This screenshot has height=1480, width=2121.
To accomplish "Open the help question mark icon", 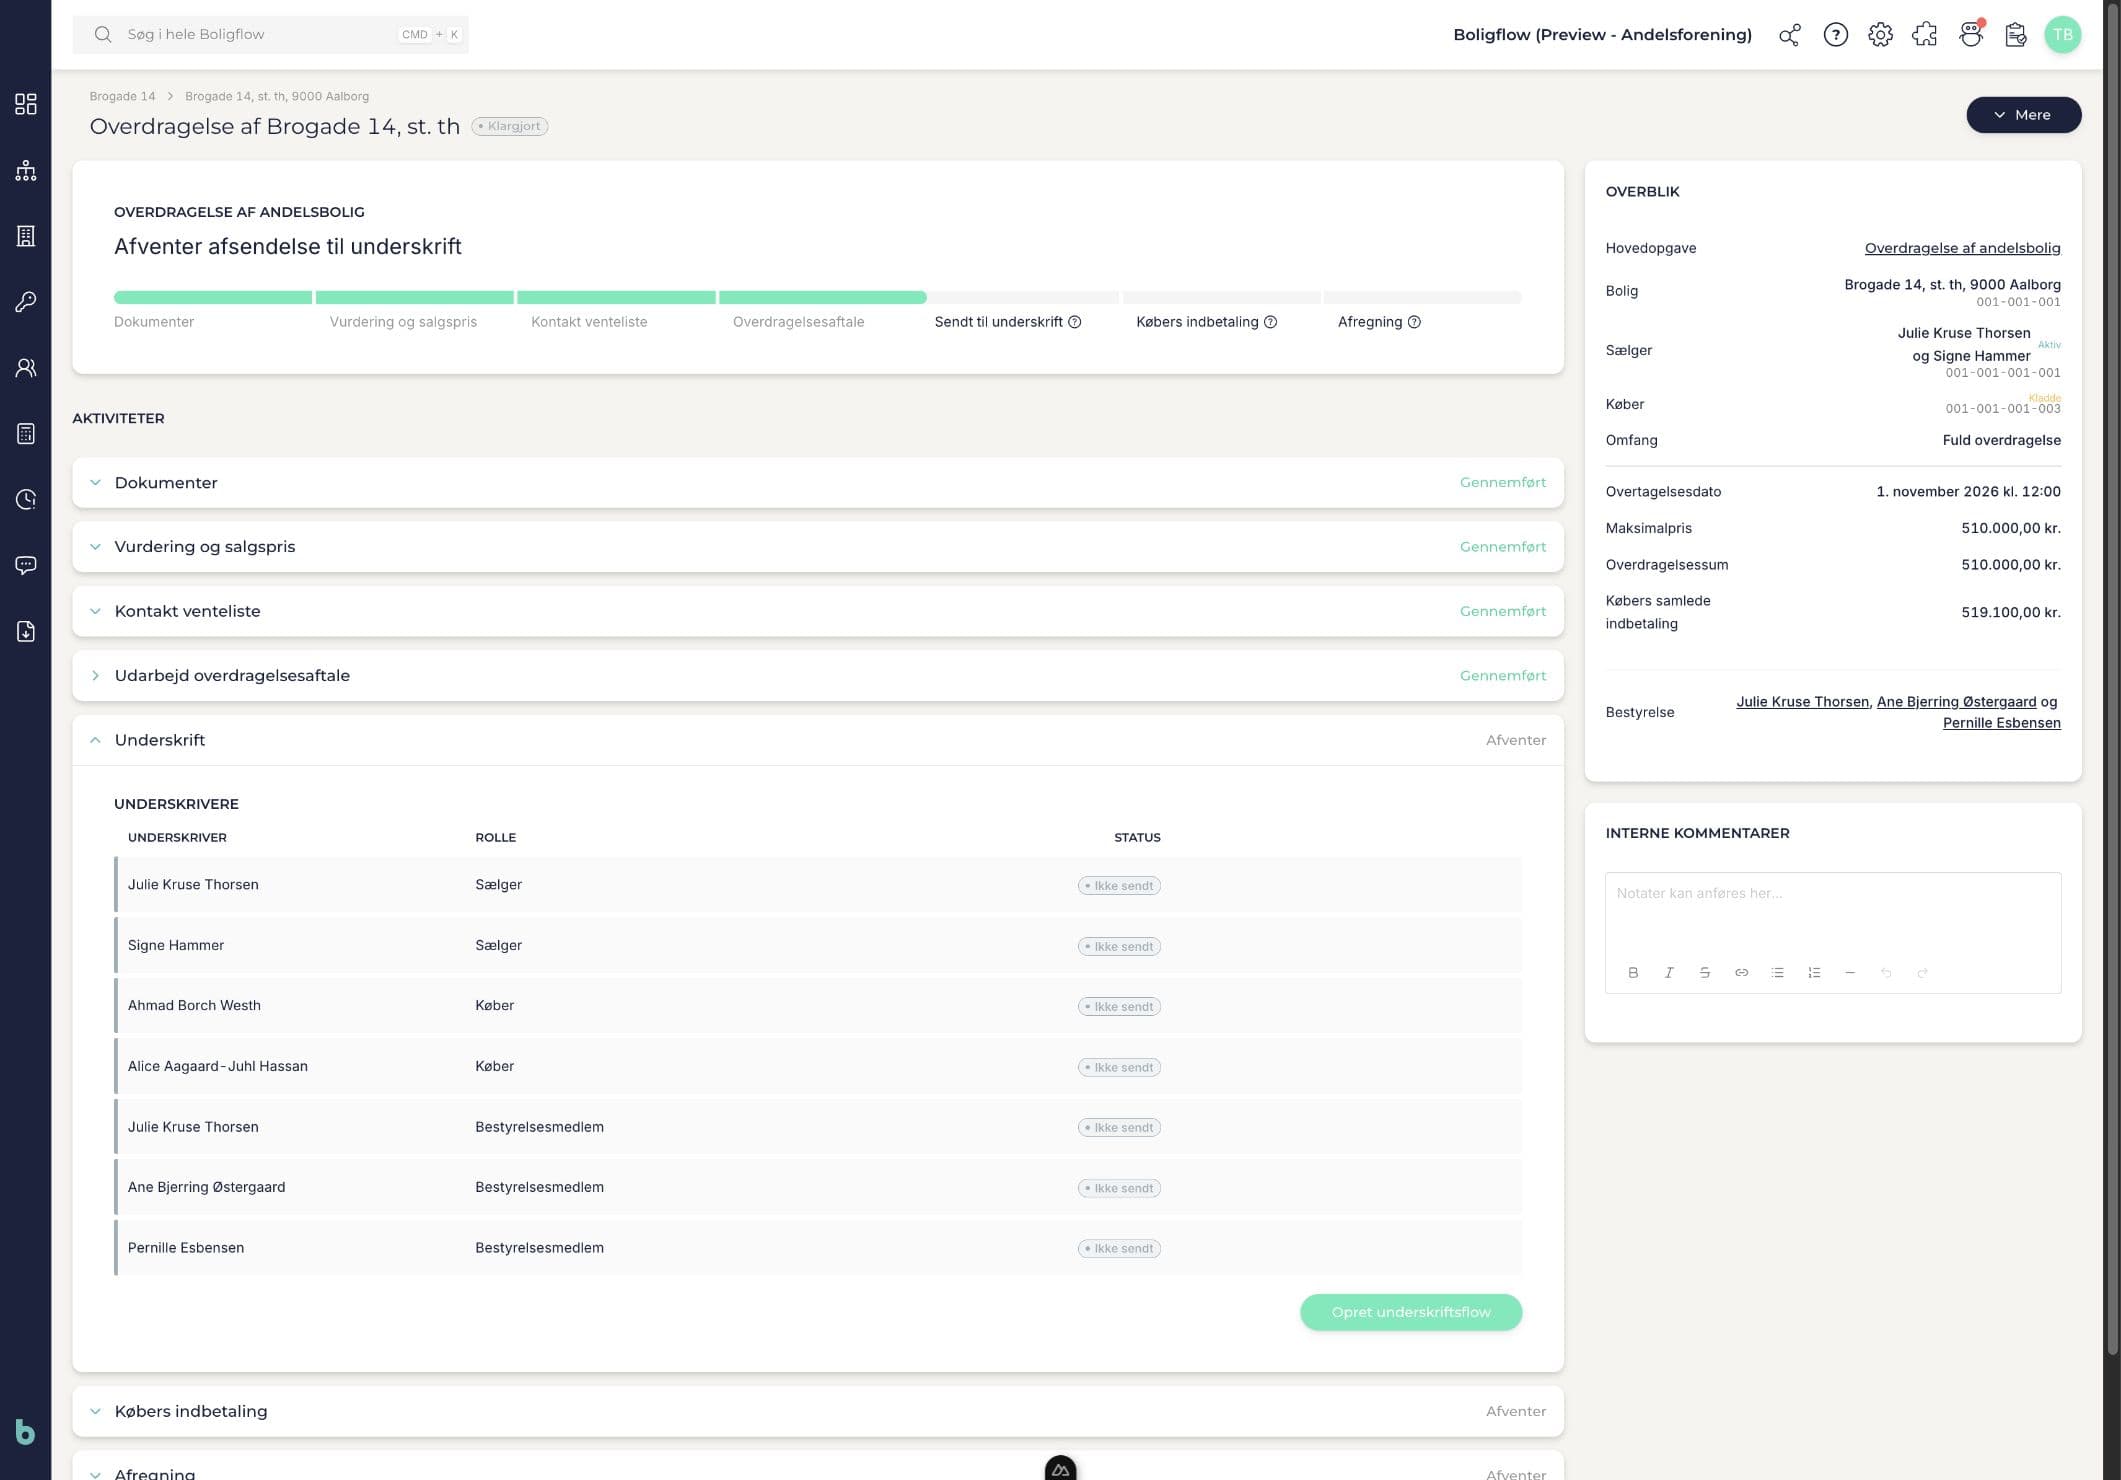I will (1835, 35).
